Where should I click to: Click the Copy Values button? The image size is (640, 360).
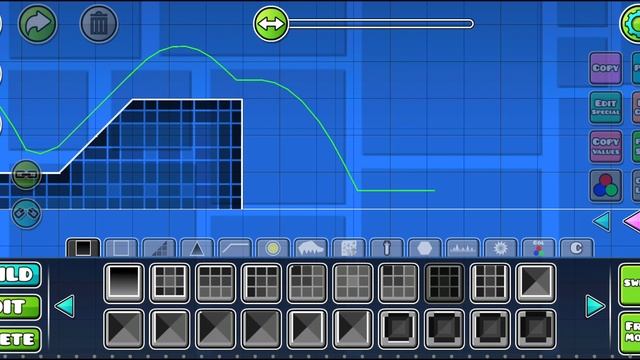(x=606, y=147)
